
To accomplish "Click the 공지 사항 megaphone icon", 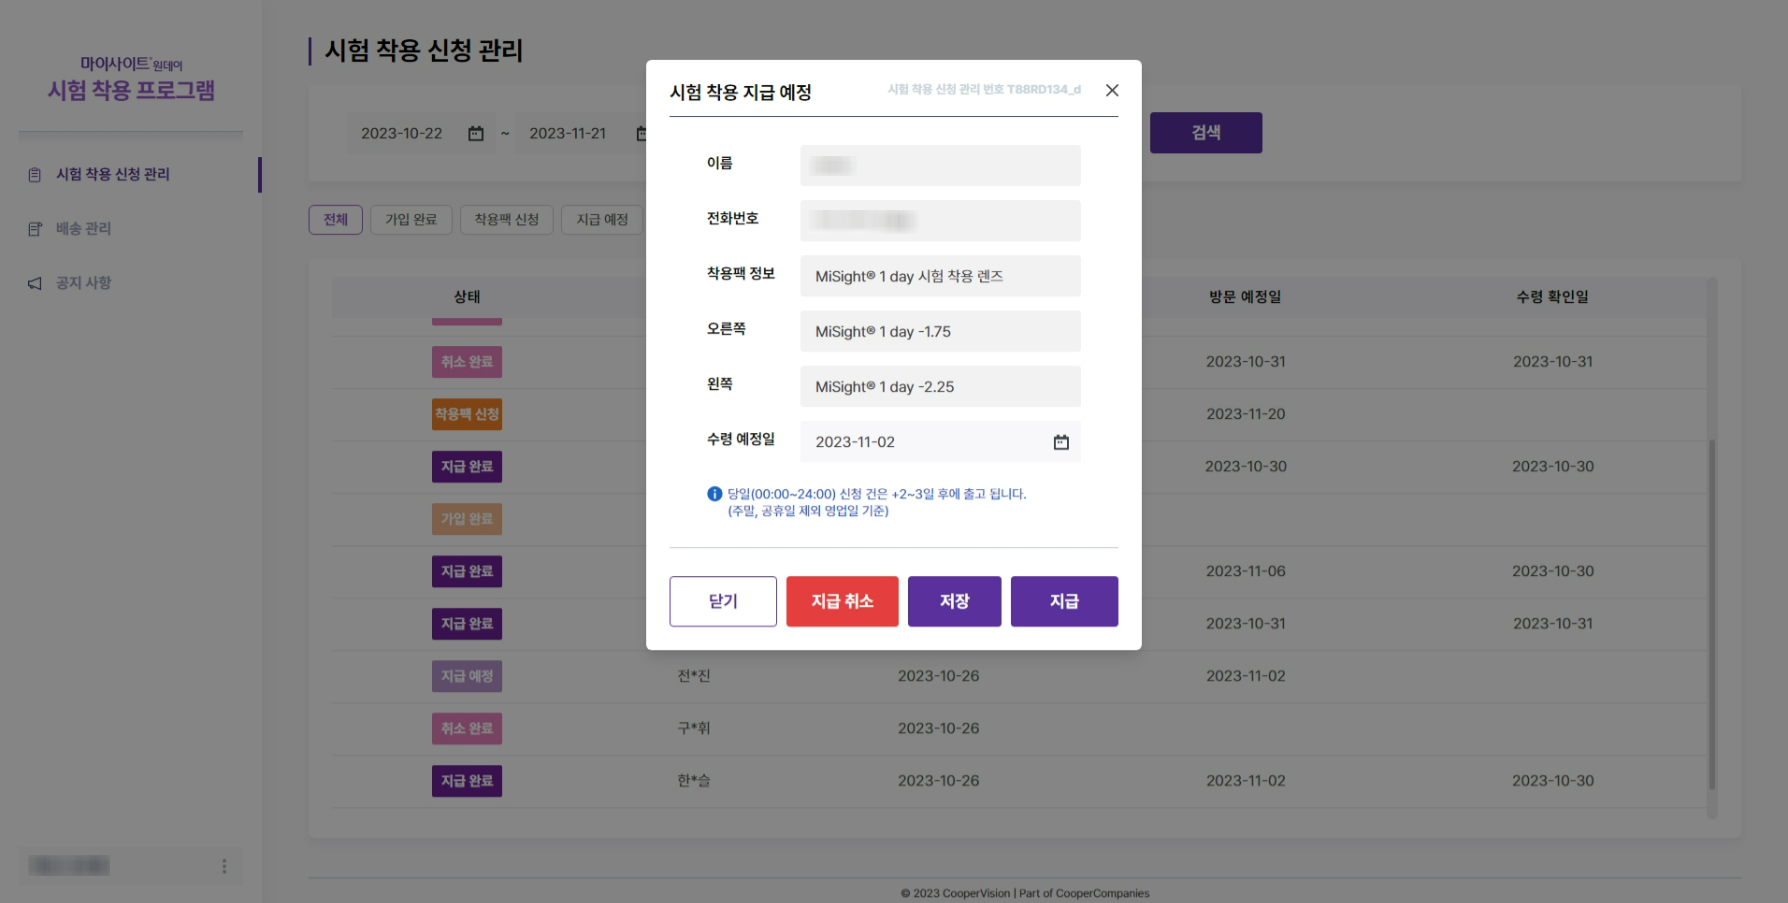I will [x=35, y=284].
